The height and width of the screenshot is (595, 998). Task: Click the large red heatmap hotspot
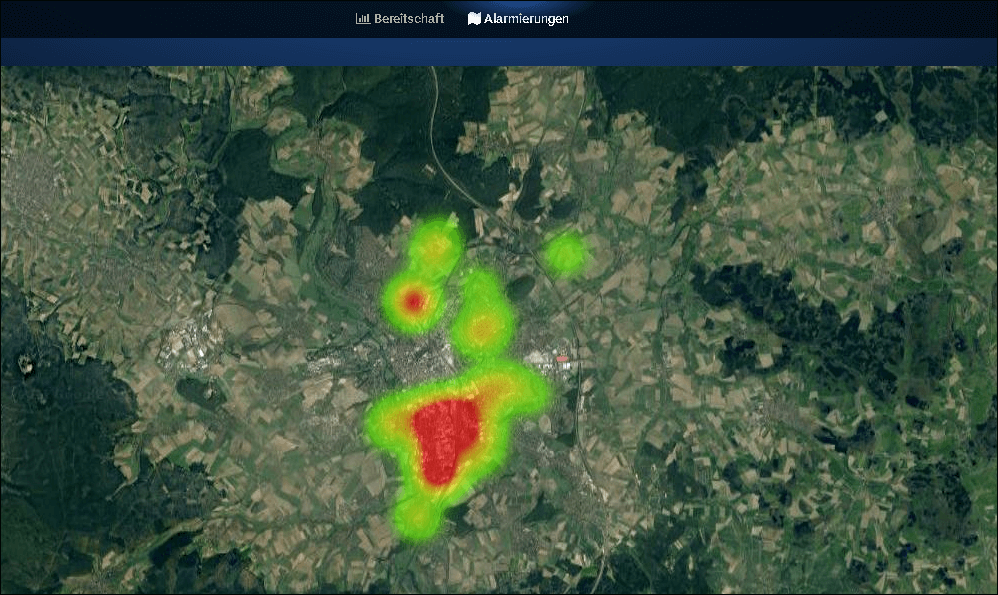coord(446,440)
